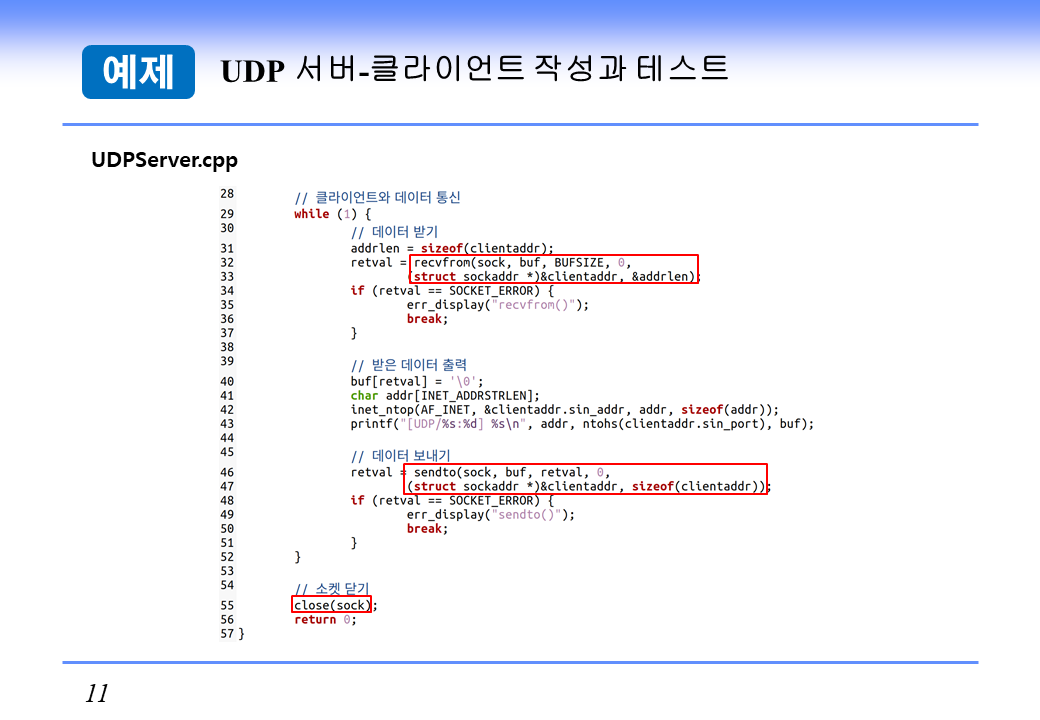Click 'char addr[INET_ADDRSTRLEN];' line
This screenshot has width=1040, height=720.
tap(445, 396)
